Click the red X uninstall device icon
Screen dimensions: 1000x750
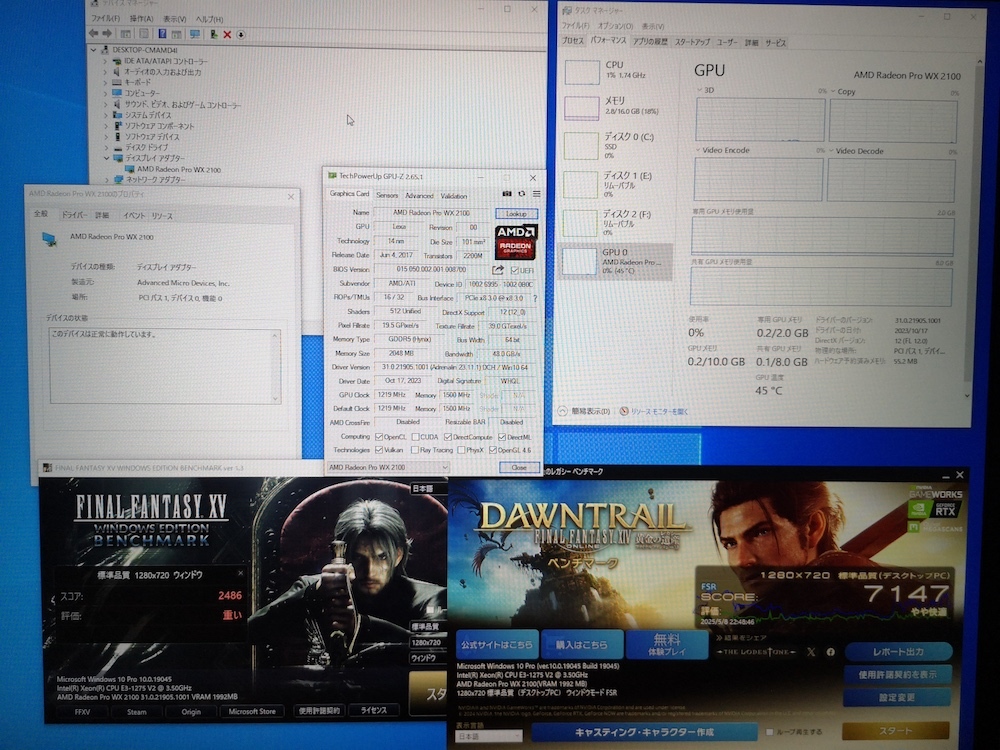227,34
